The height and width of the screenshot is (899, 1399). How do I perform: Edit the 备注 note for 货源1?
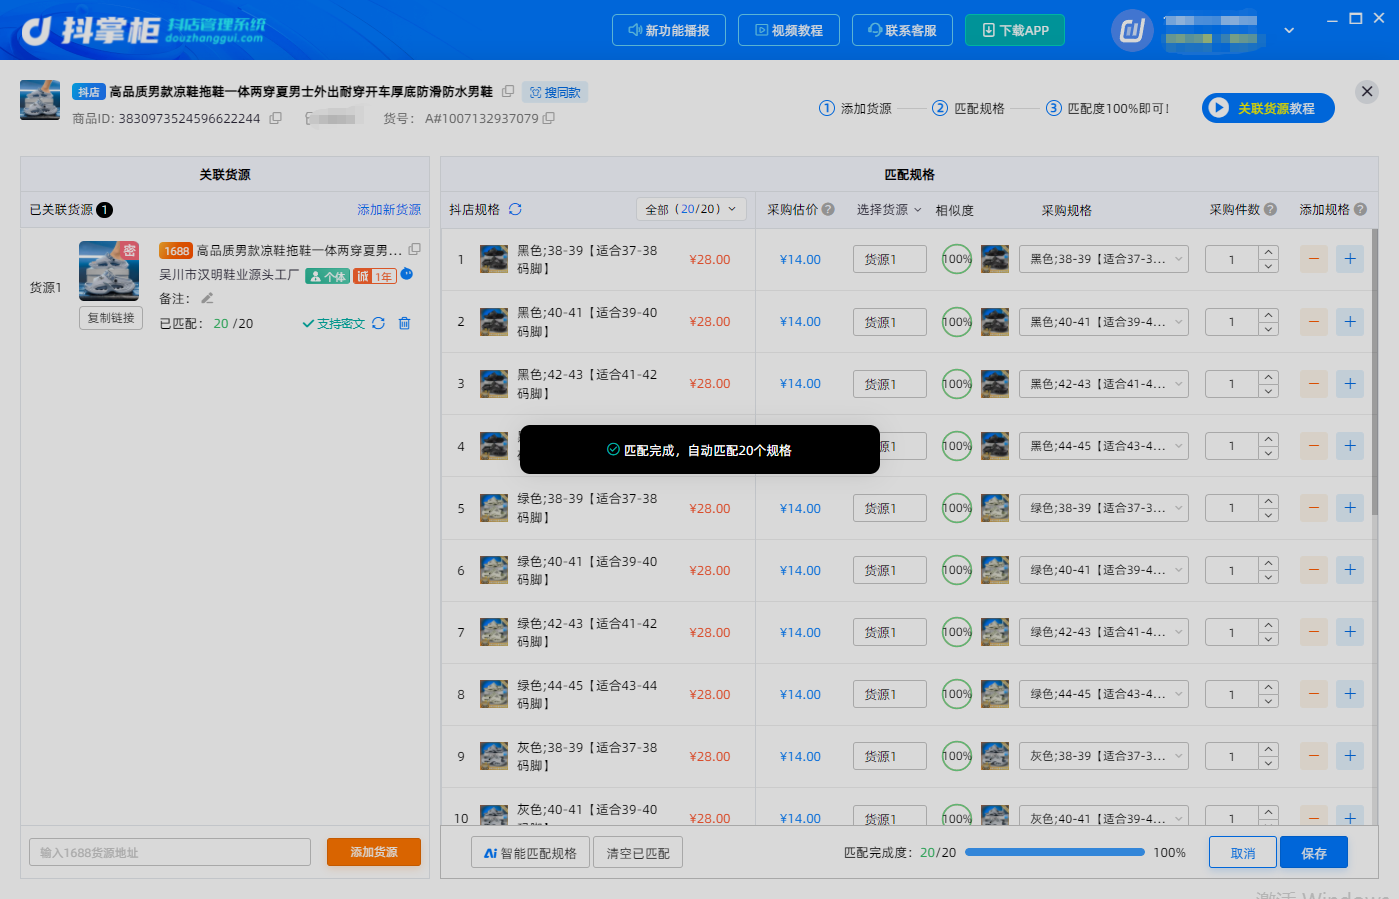(207, 298)
